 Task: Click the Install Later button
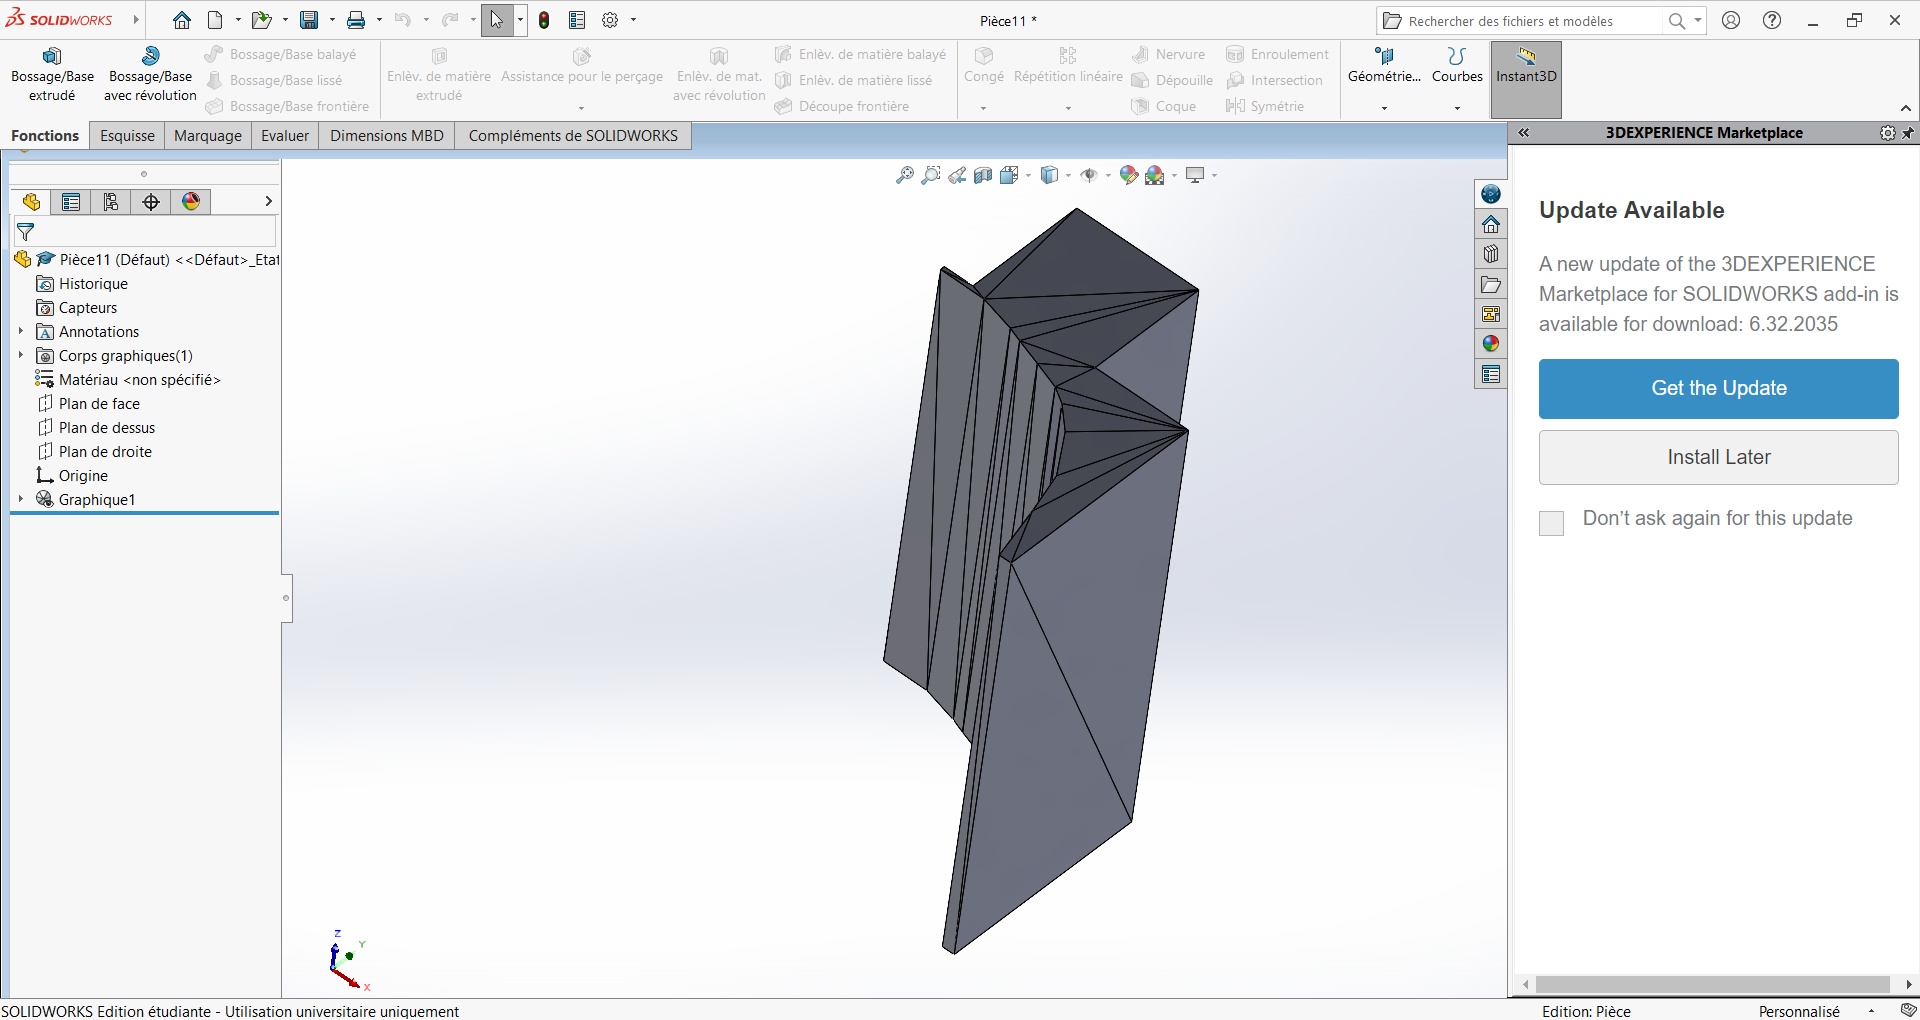(x=1718, y=457)
